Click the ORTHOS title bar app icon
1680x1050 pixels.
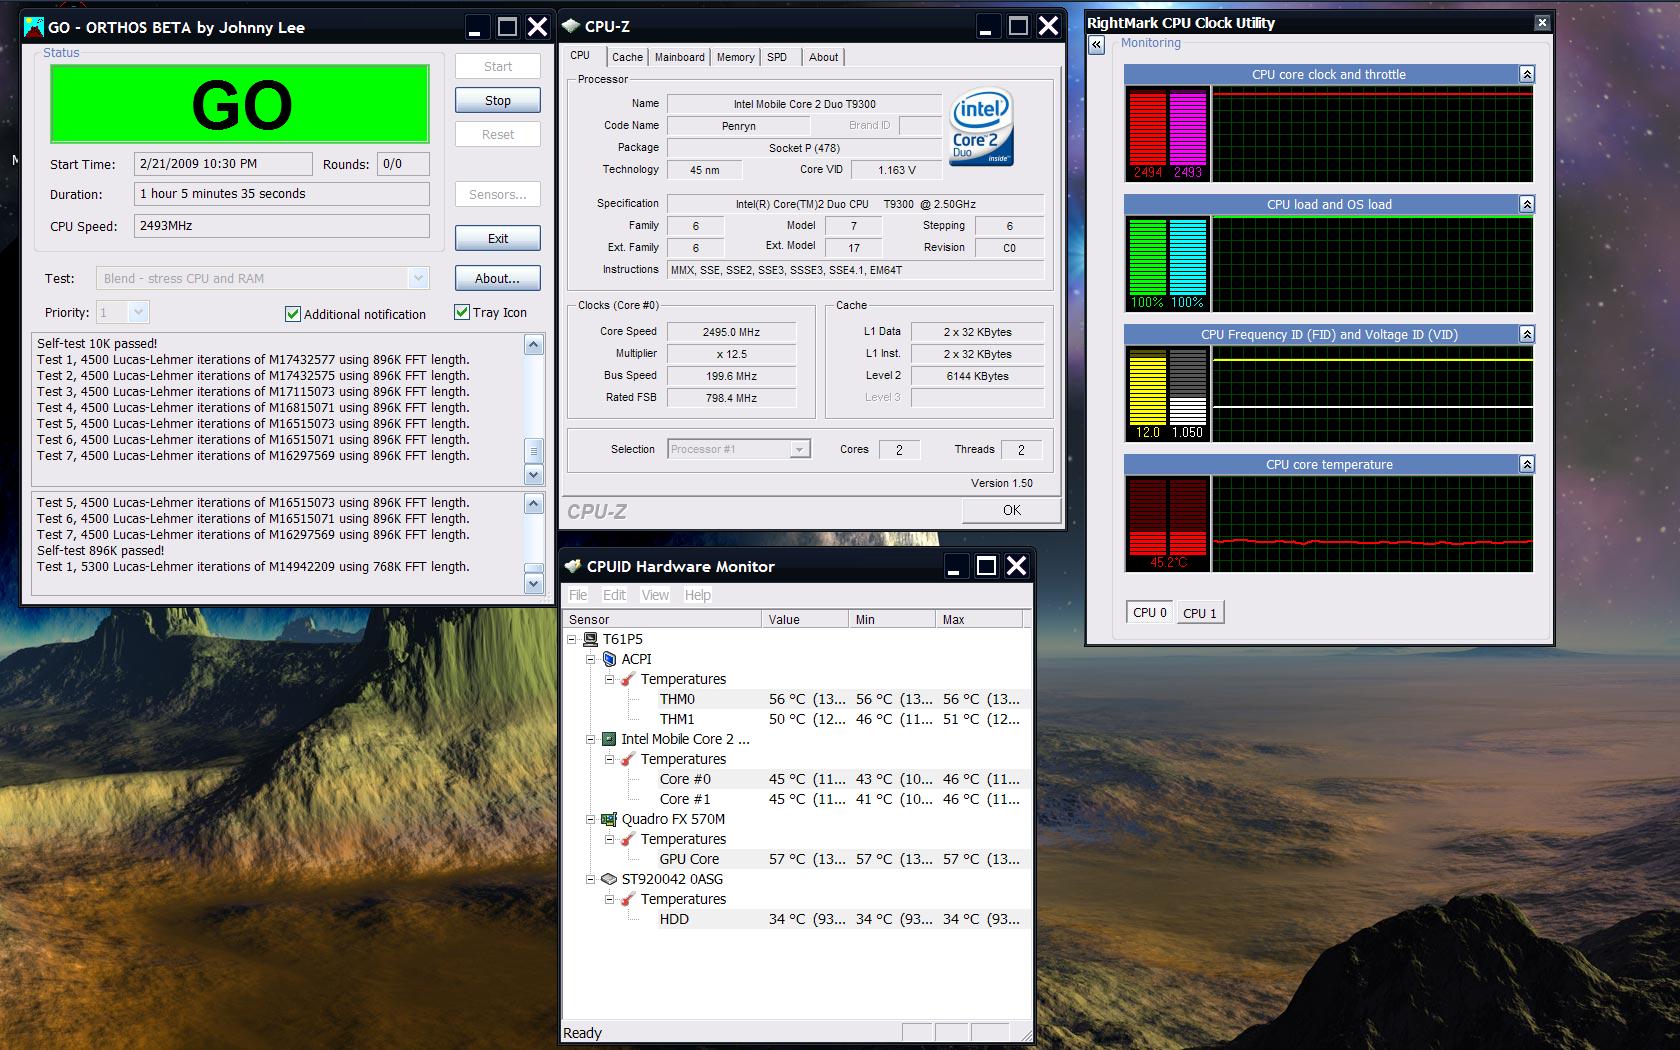click(34, 27)
